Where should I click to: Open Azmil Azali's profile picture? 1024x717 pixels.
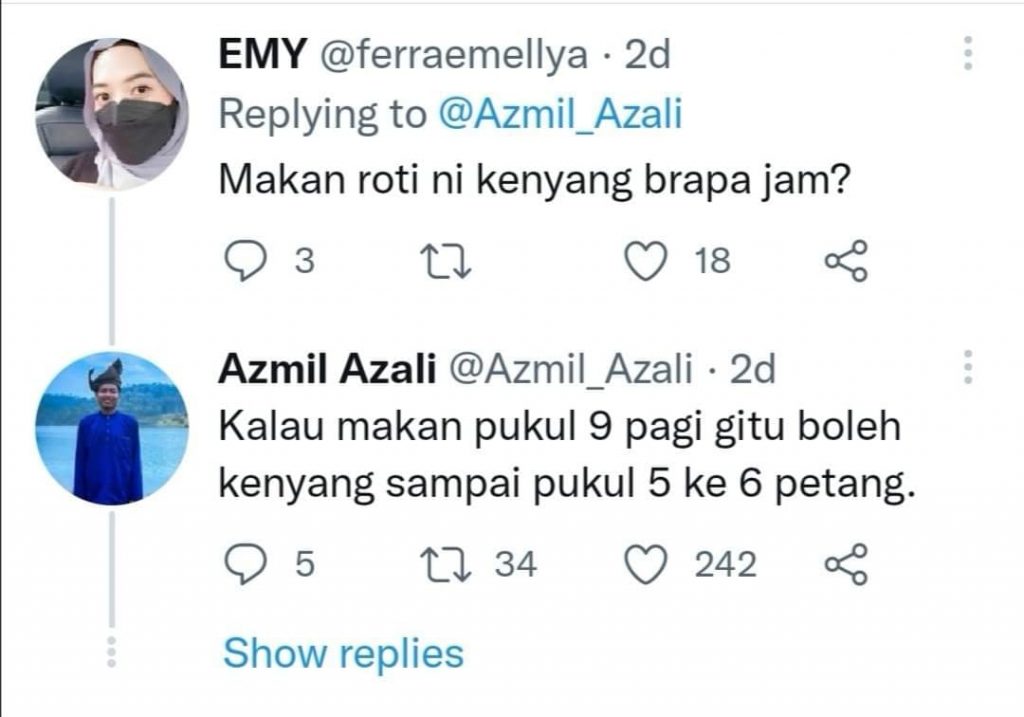point(111,427)
